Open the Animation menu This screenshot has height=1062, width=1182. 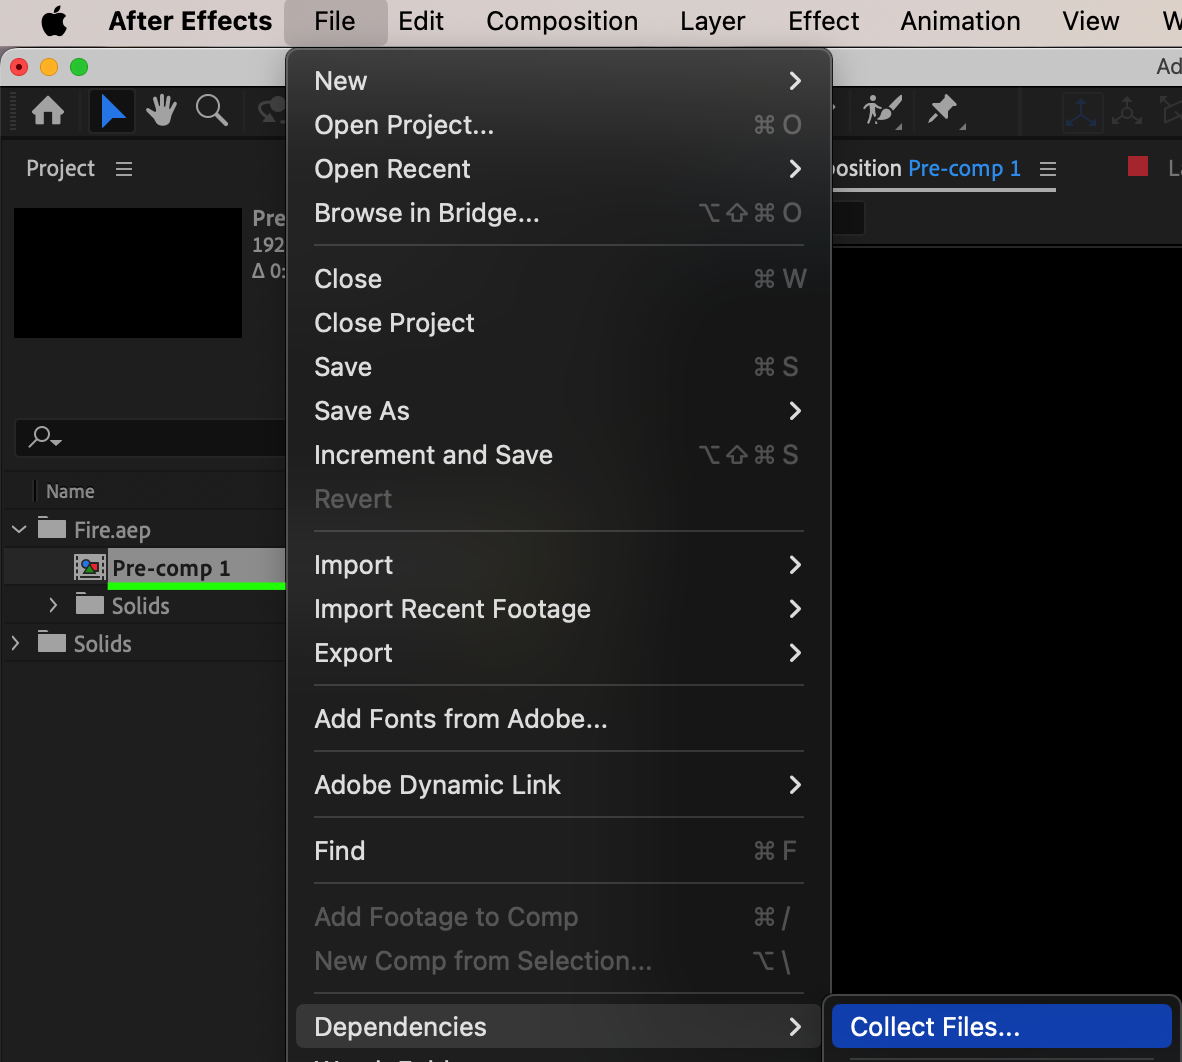960,21
